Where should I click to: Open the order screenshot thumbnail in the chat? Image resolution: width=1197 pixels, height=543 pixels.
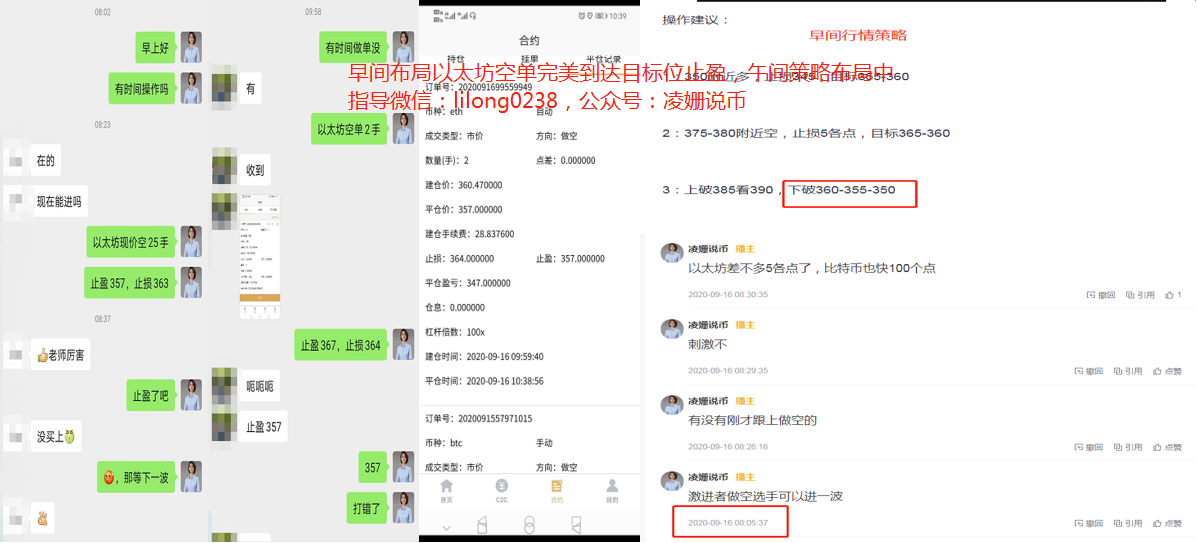coord(259,257)
